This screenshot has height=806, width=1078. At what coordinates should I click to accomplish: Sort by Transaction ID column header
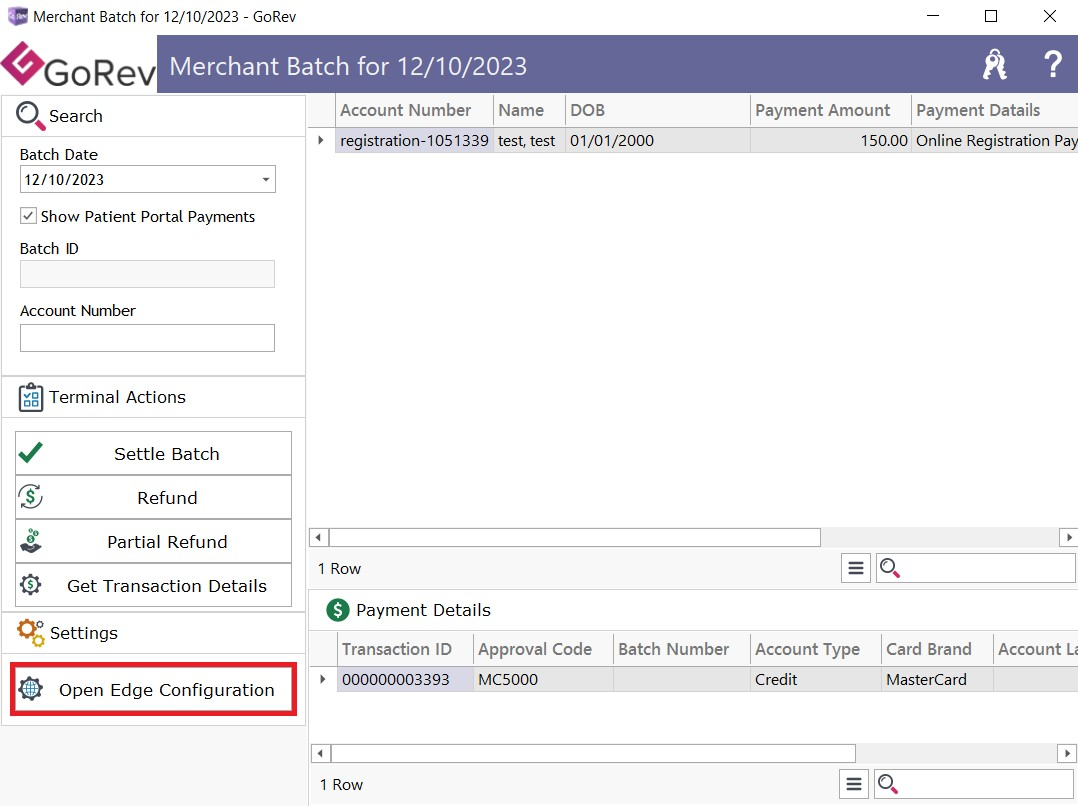[x=405, y=649]
